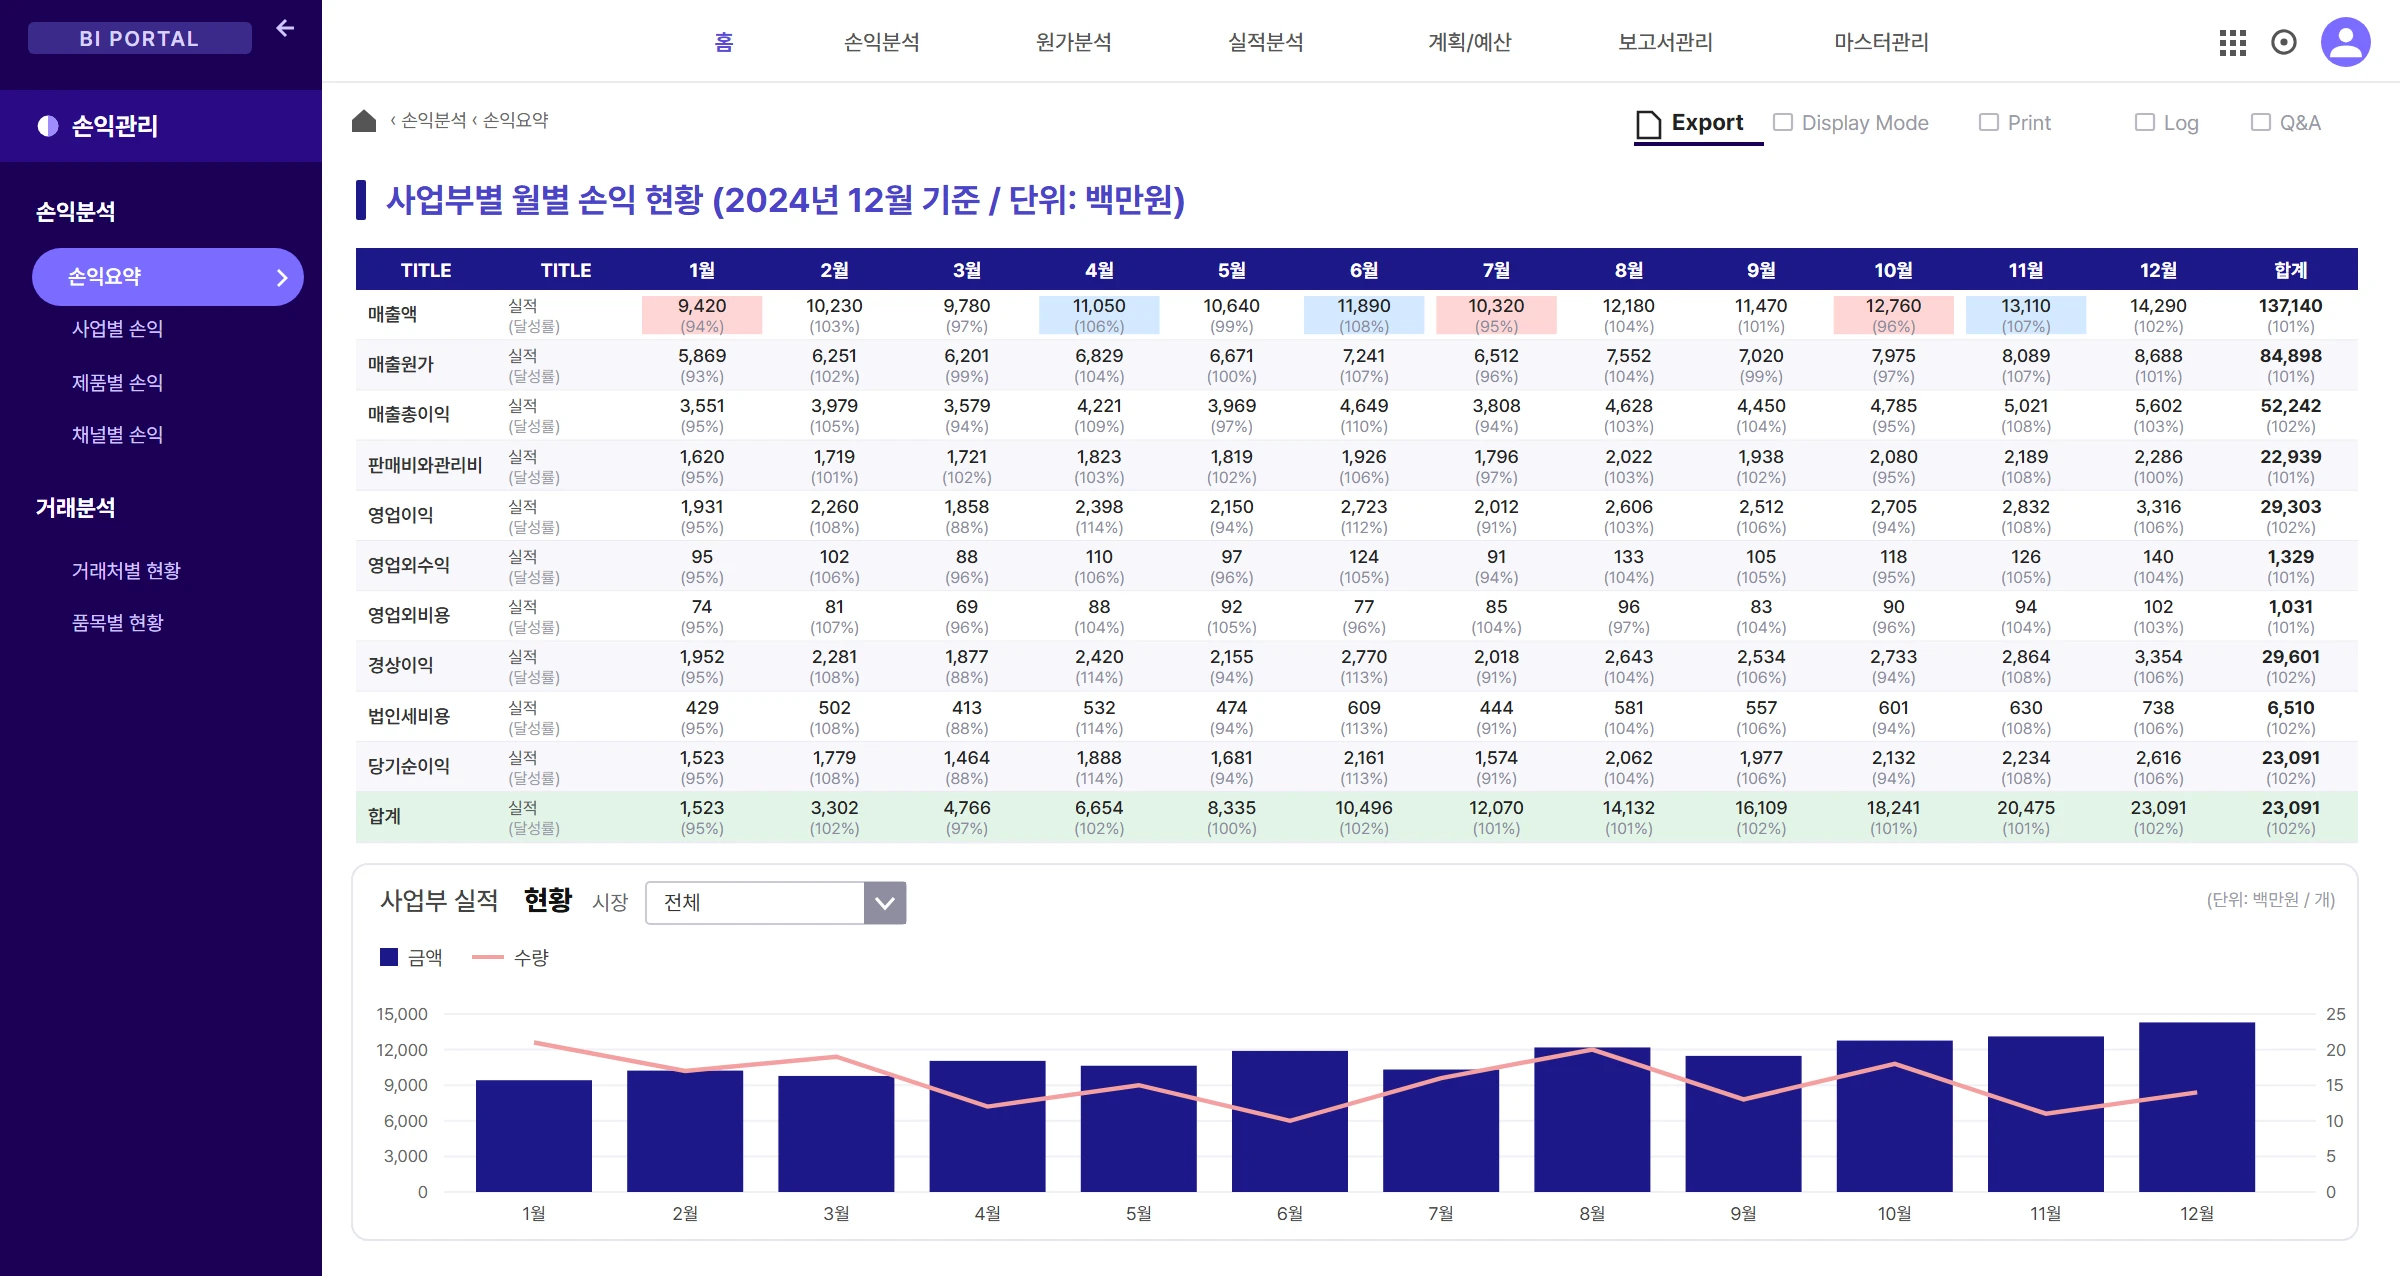Click the 손익분석 breadcrumb link
This screenshot has height=1276, width=2400.
point(434,120)
